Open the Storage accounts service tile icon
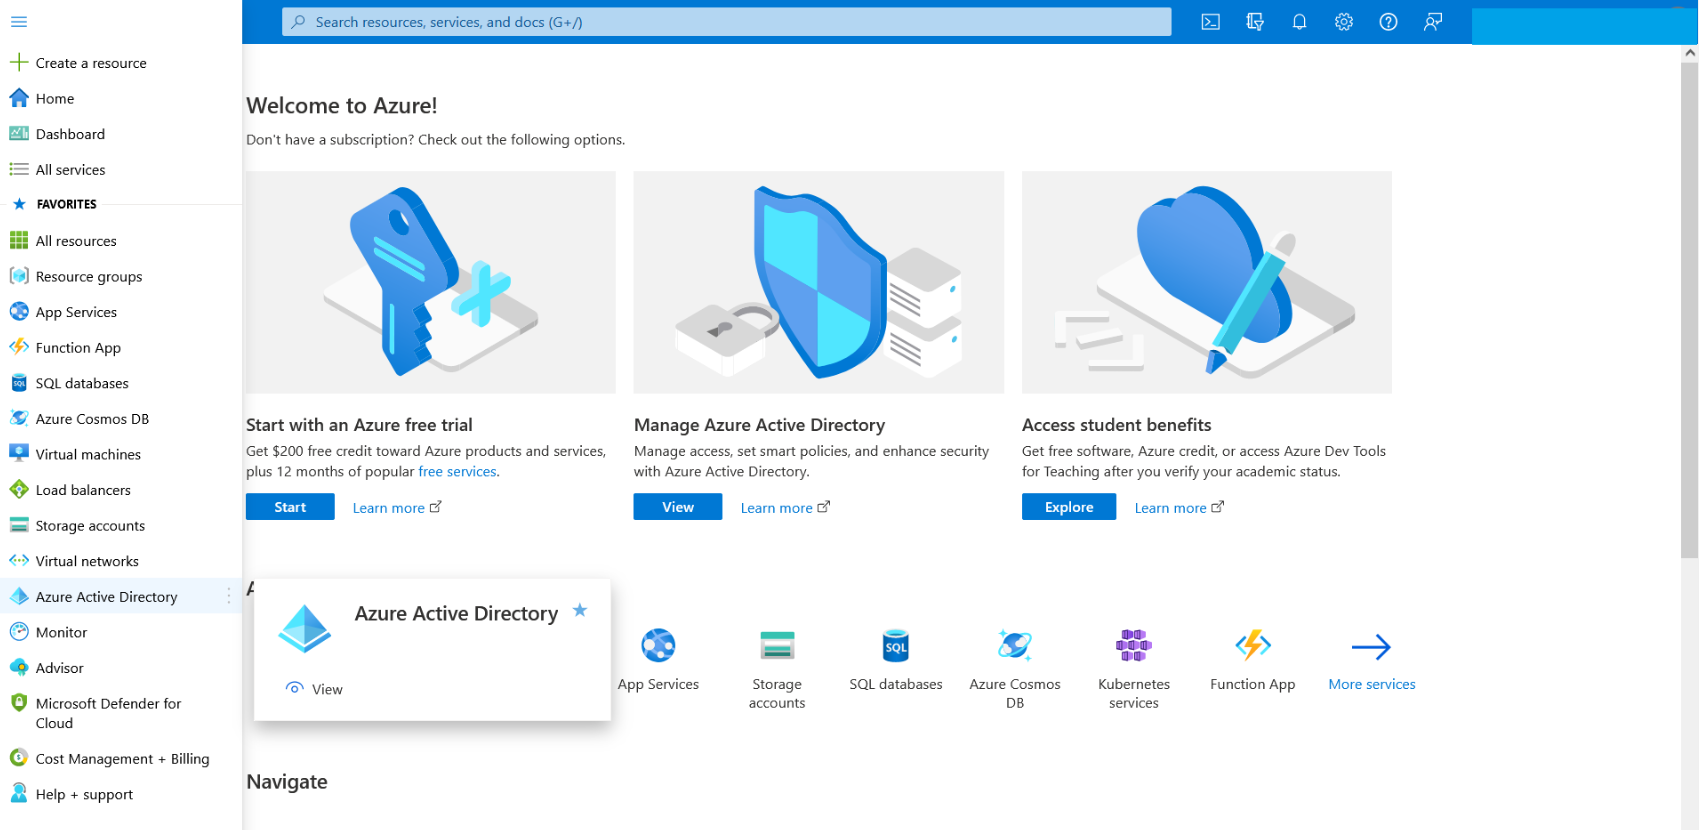Image resolution: width=1699 pixels, height=830 pixels. (x=777, y=646)
